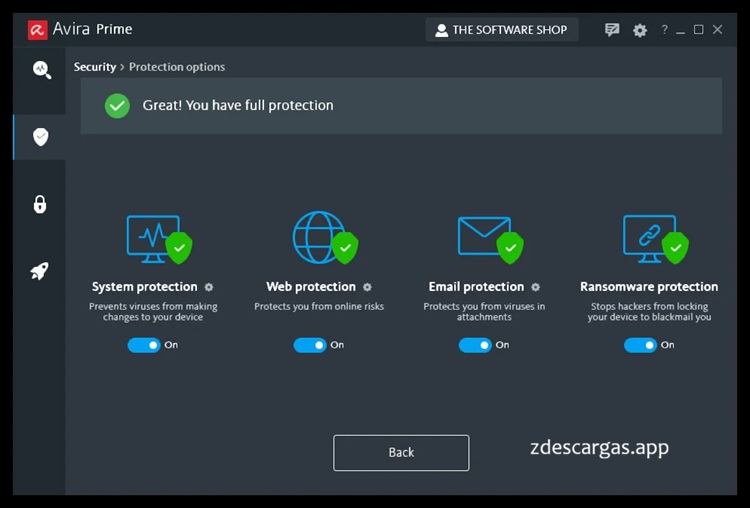Click the System protection heading
The height and width of the screenshot is (508, 750).
click(144, 287)
